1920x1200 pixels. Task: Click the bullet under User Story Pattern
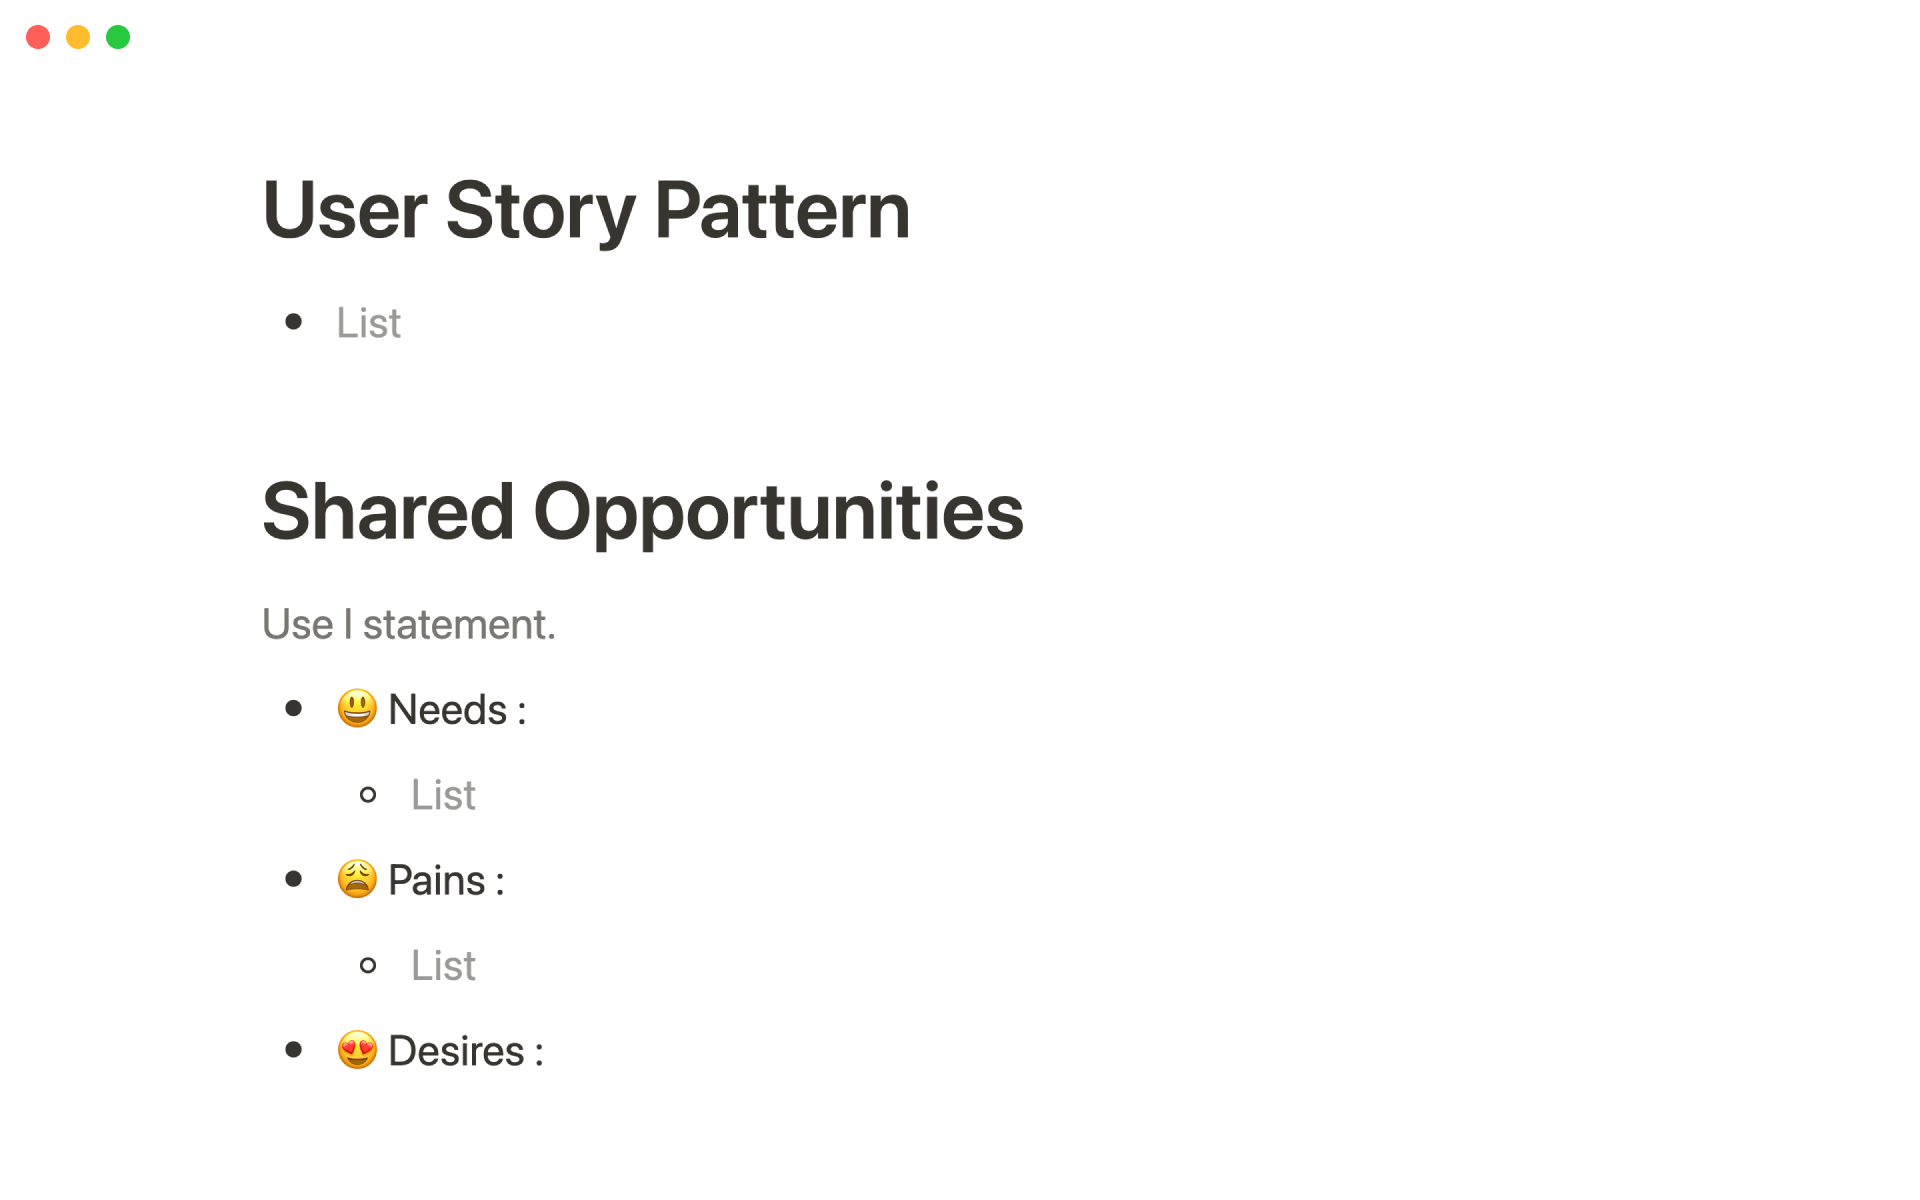pyautogui.click(x=293, y=322)
